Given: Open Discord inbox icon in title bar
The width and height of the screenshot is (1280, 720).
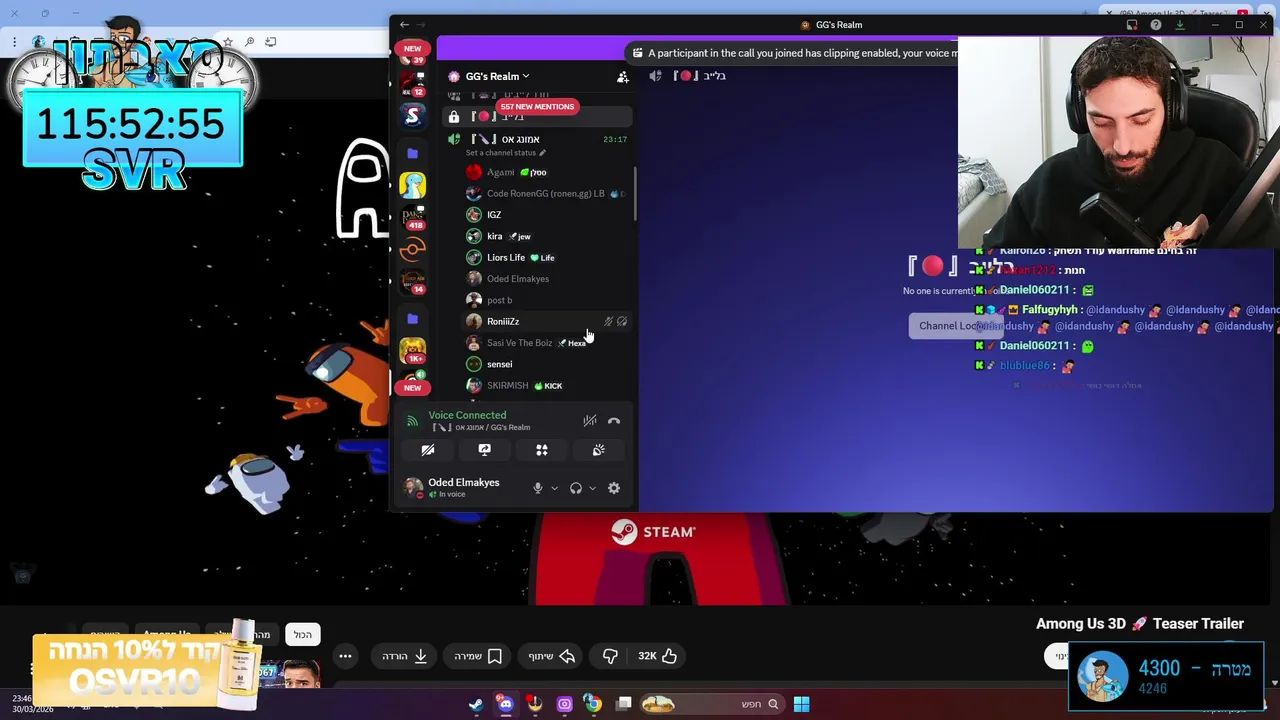Looking at the screenshot, I should point(1132,25).
